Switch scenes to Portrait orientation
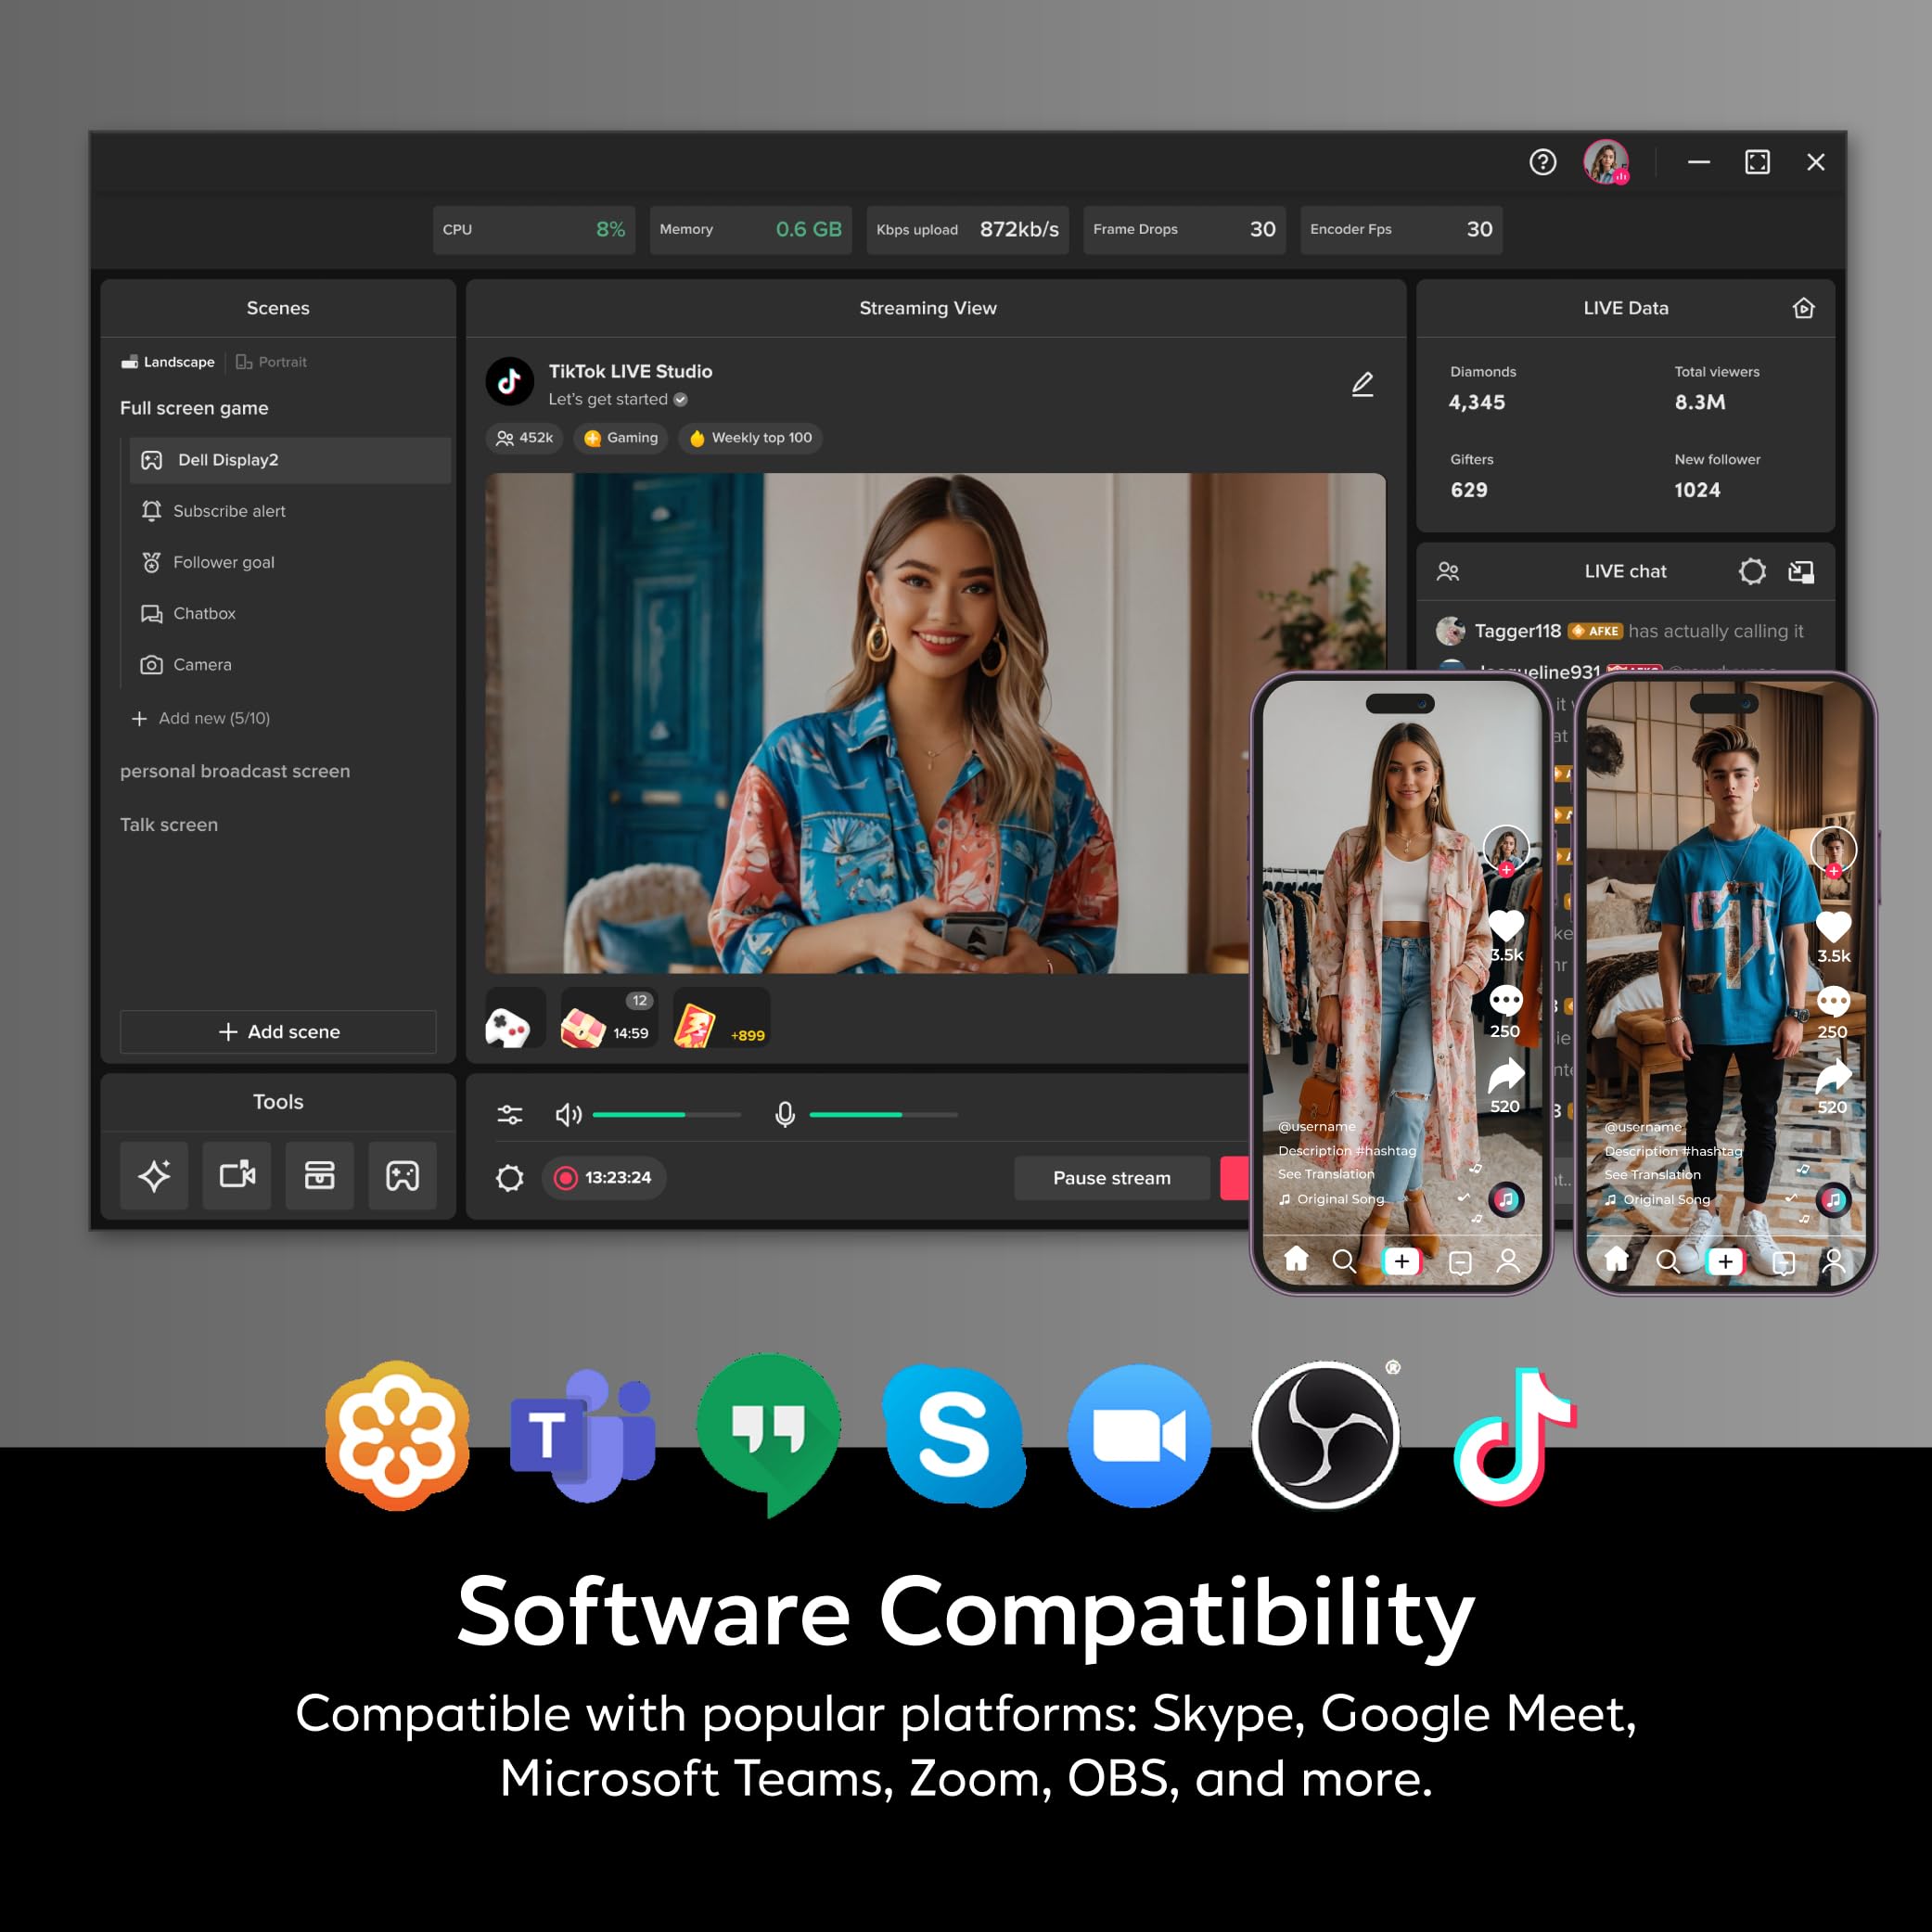The image size is (1932, 1932). click(271, 362)
